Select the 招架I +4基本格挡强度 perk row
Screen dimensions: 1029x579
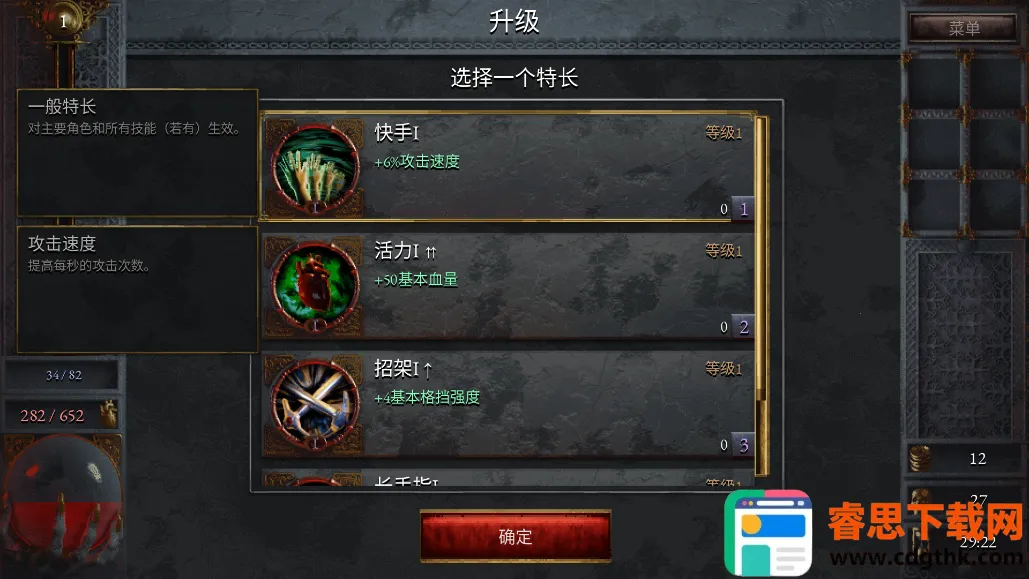508,404
